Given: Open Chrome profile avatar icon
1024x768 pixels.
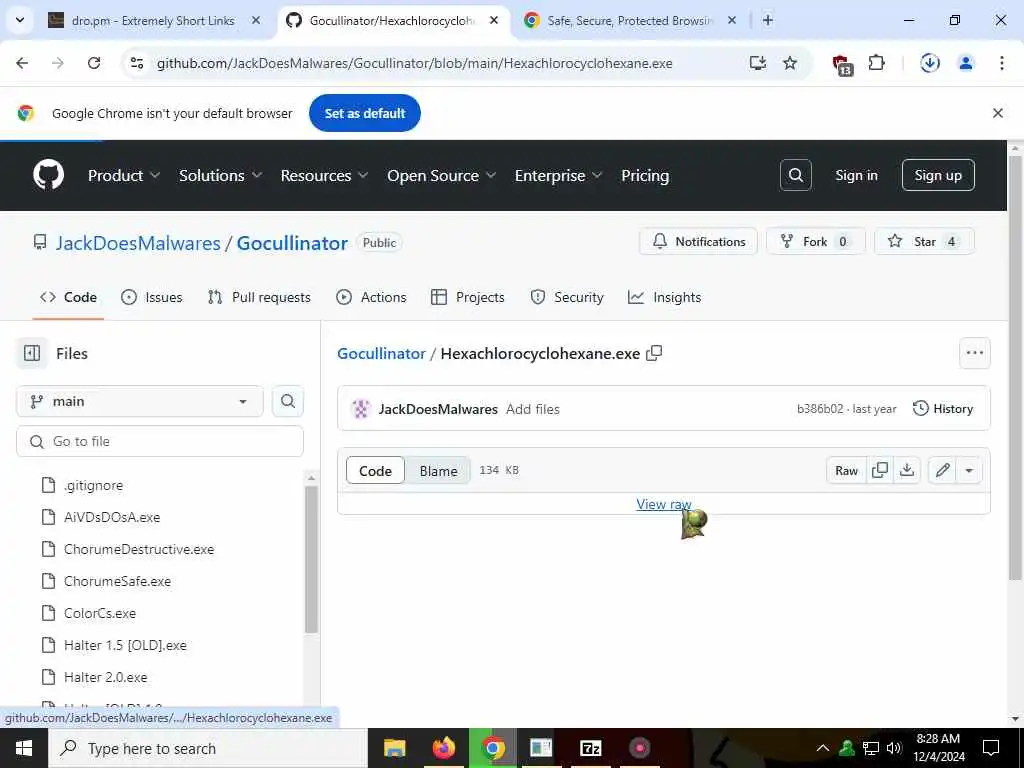Looking at the screenshot, I should 965,63.
